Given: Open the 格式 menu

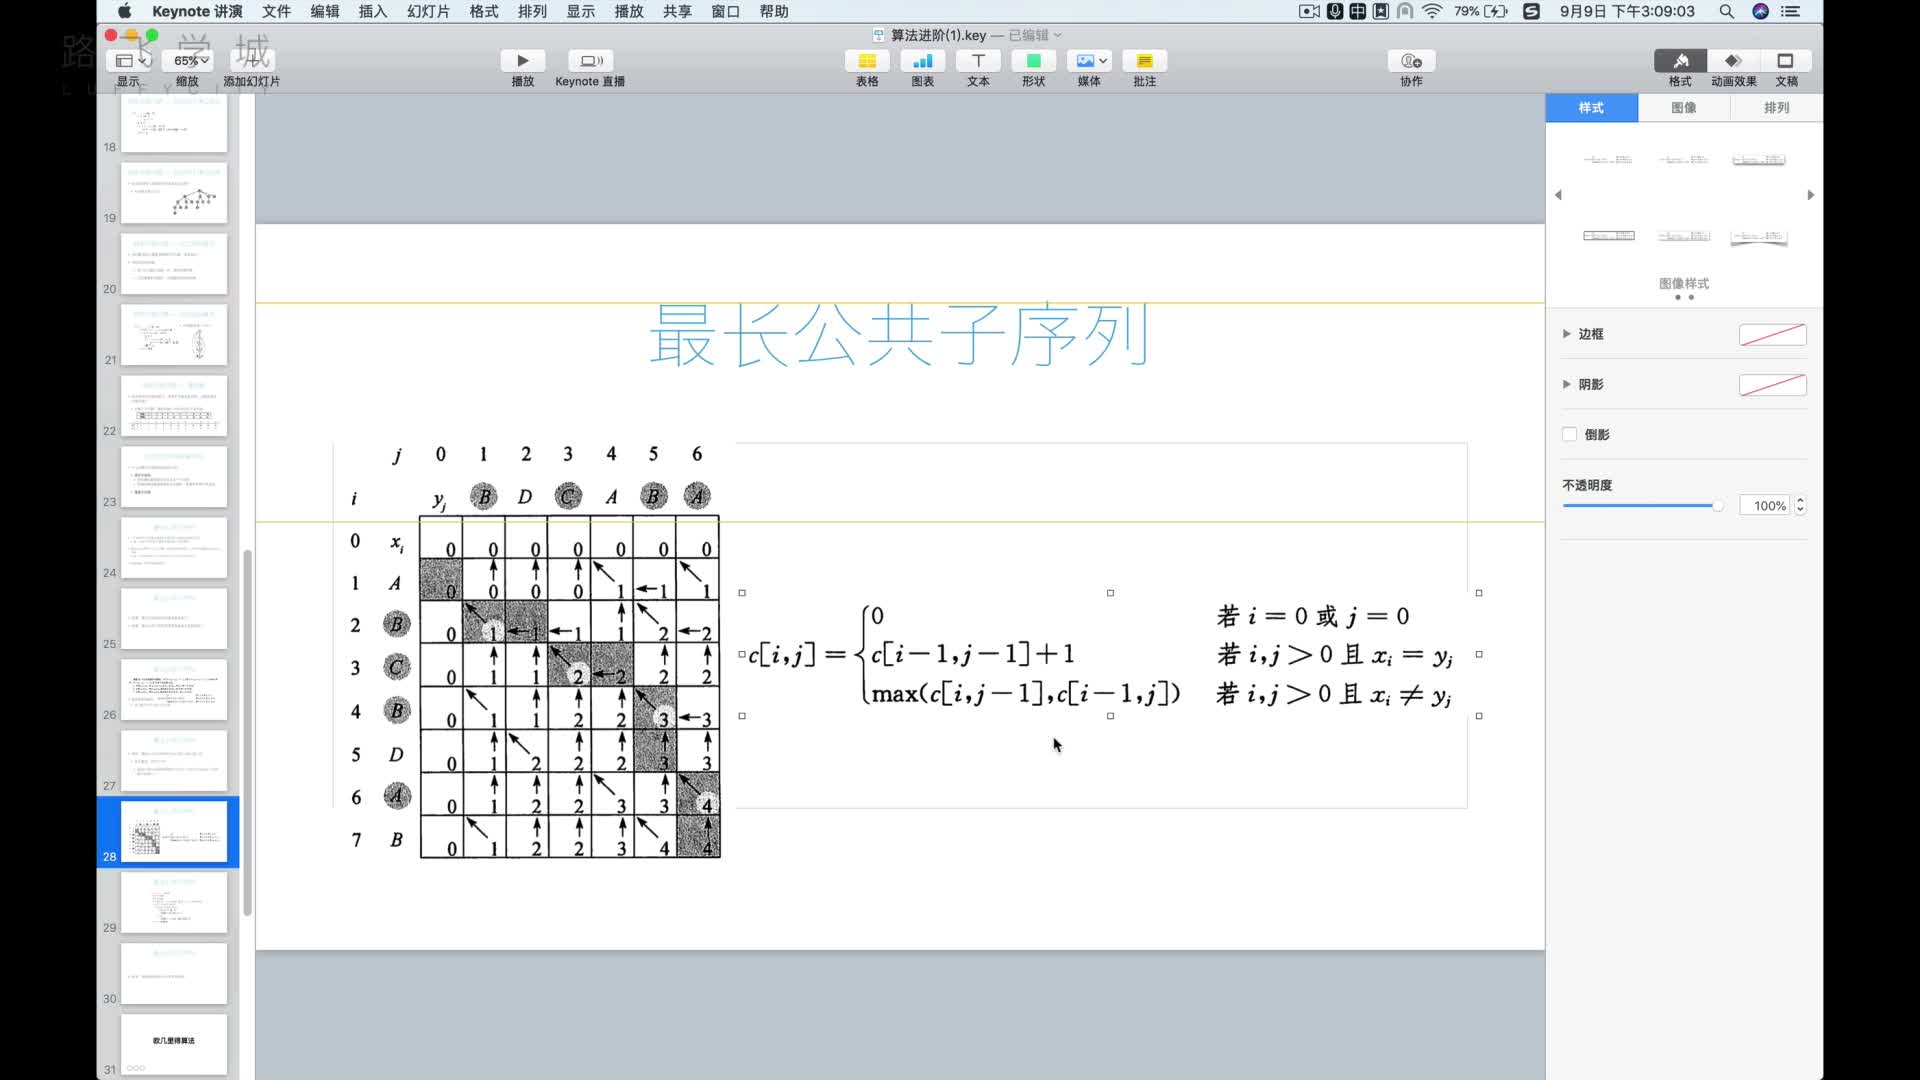Looking at the screenshot, I should click(484, 11).
